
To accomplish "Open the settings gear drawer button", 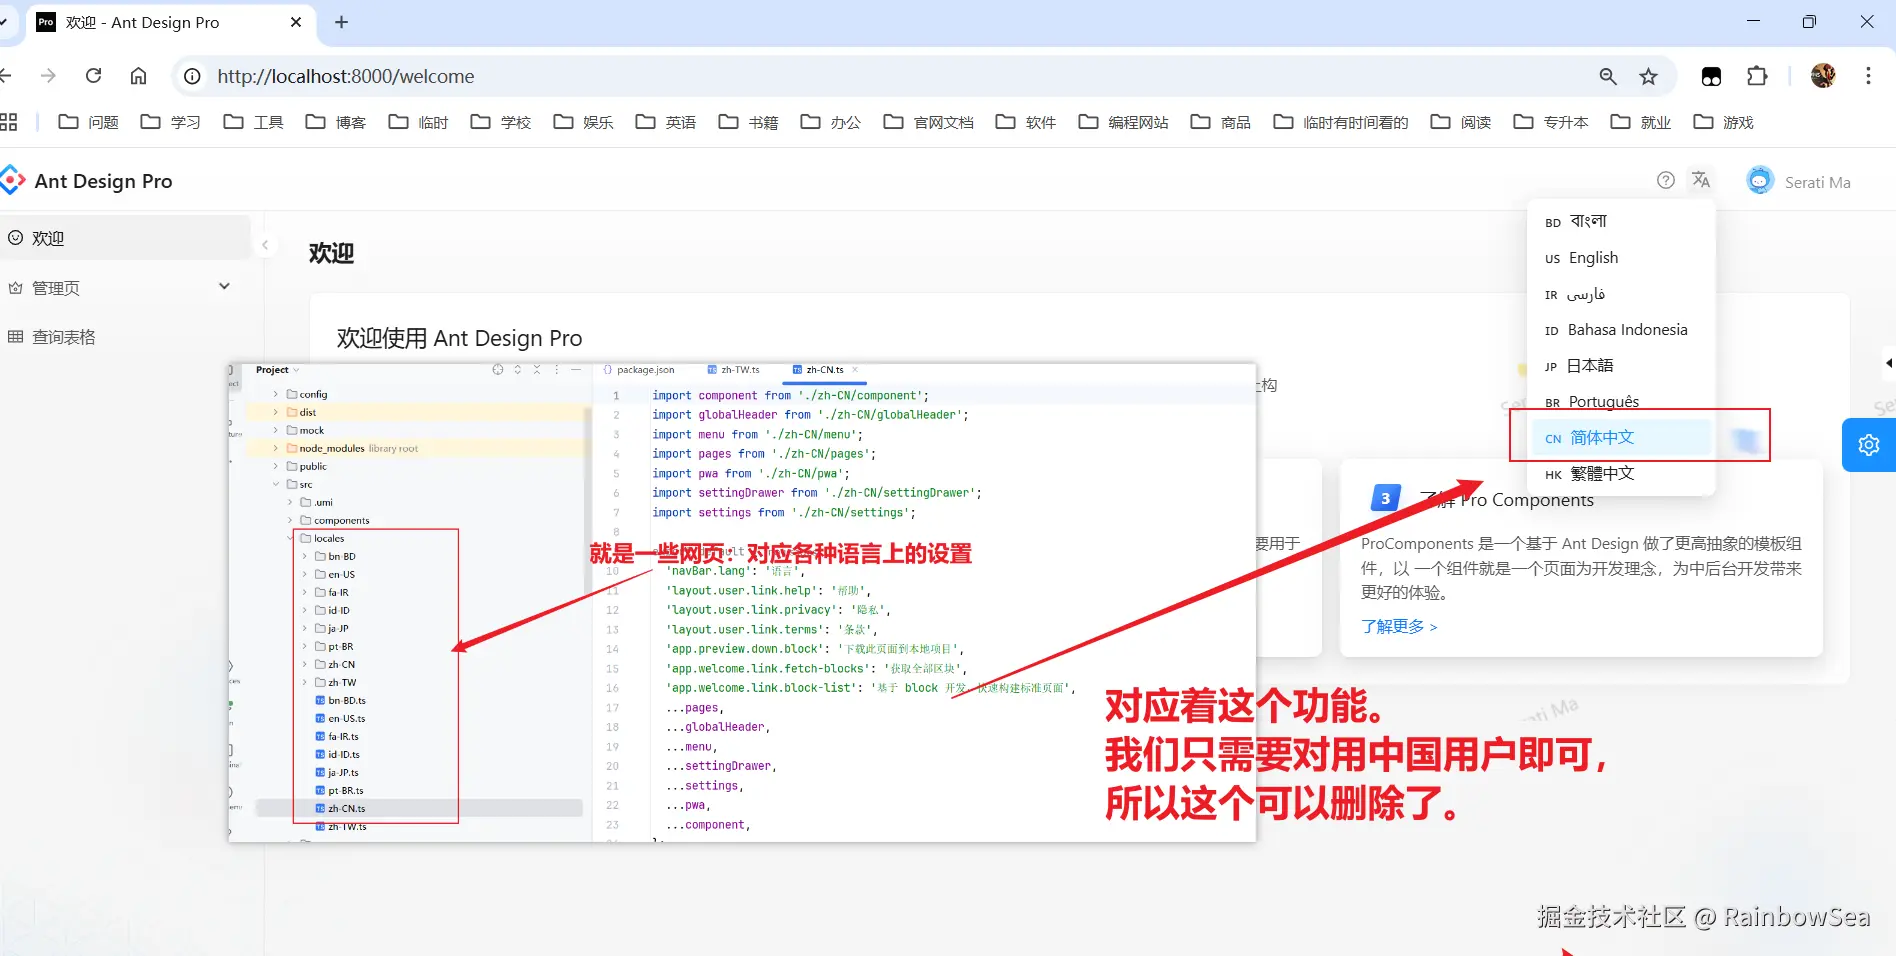I will coord(1868,445).
